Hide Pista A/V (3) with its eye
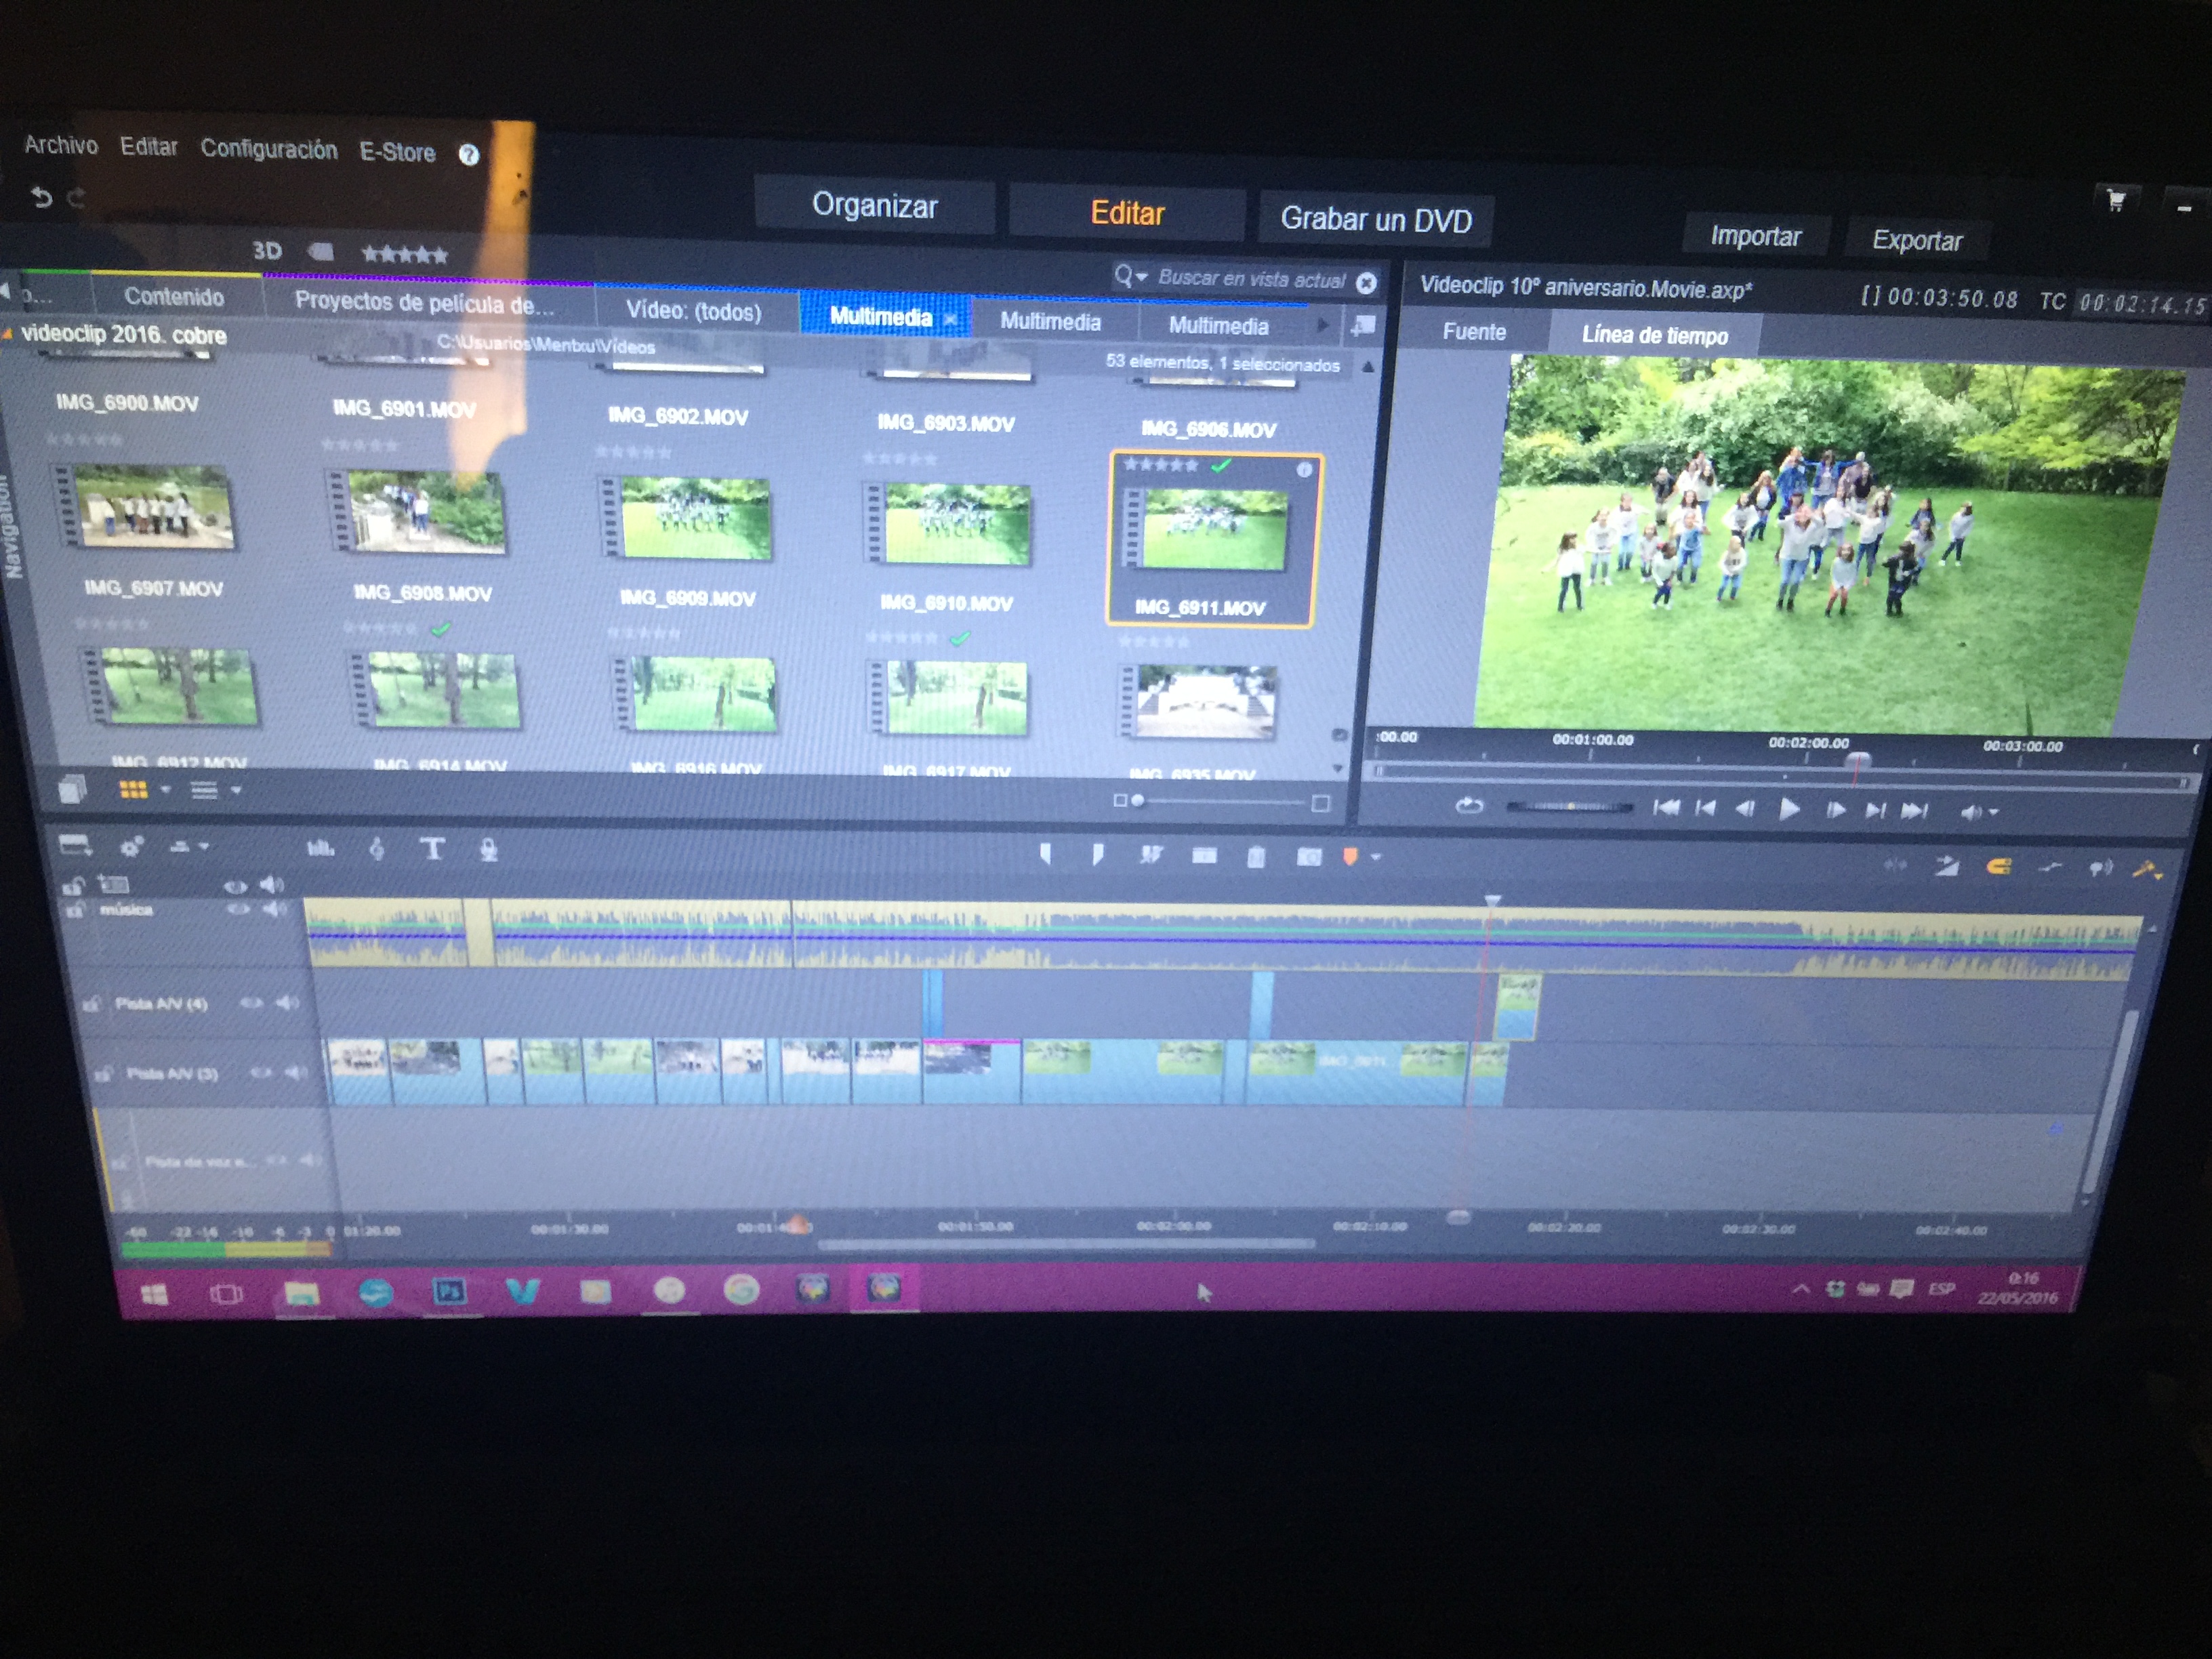The image size is (2212, 1659). pyautogui.click(x=262, y=1073)
